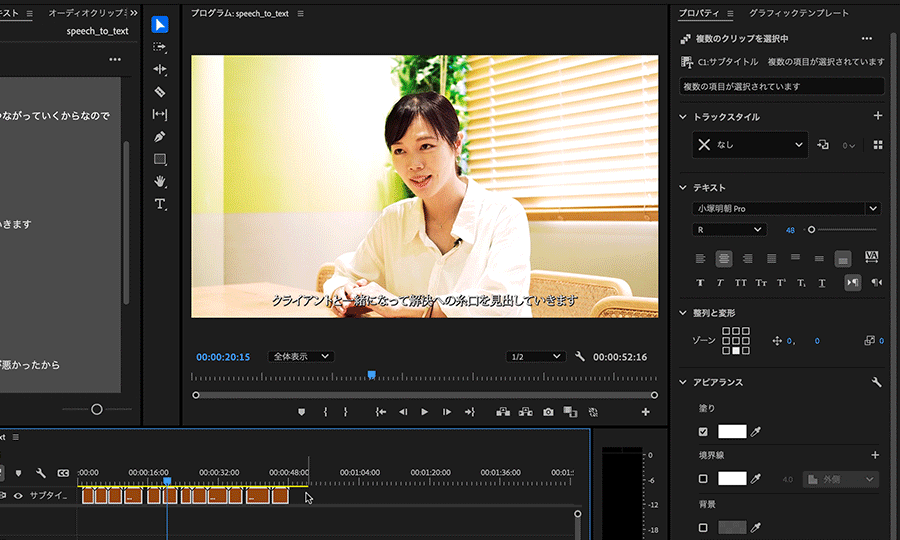The width and height of the screenshot is (900, 540).
Task: Select the Razor tool
Action: [x=160, y=92]
